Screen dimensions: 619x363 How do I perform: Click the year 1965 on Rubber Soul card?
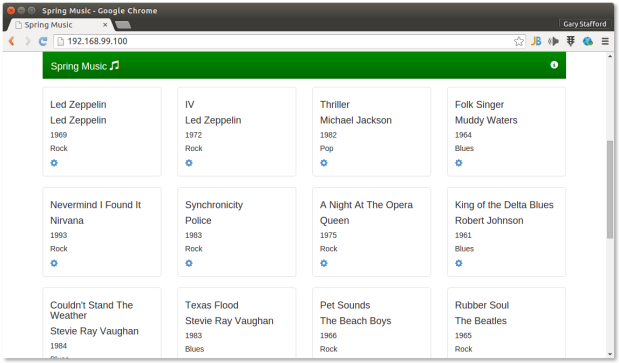click(x=463, y=335)
